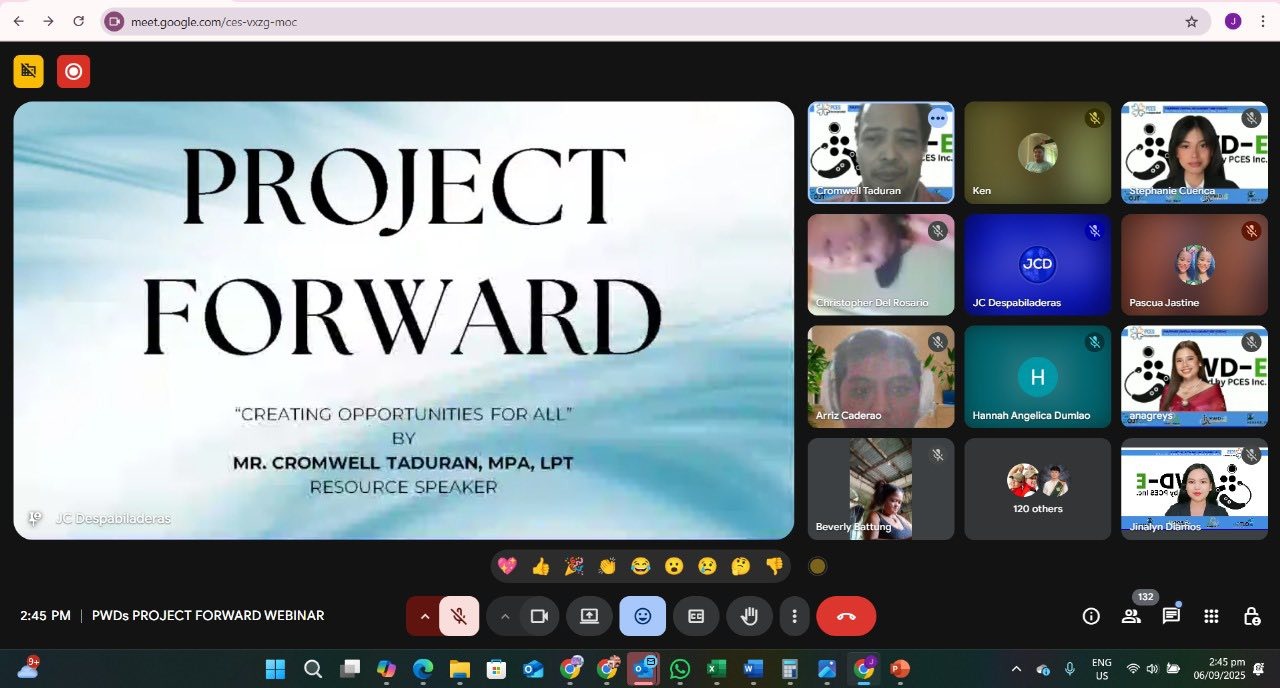Toggle the camera on or off
Screen dimensions: 1280x688
click(x=539, y=616)
